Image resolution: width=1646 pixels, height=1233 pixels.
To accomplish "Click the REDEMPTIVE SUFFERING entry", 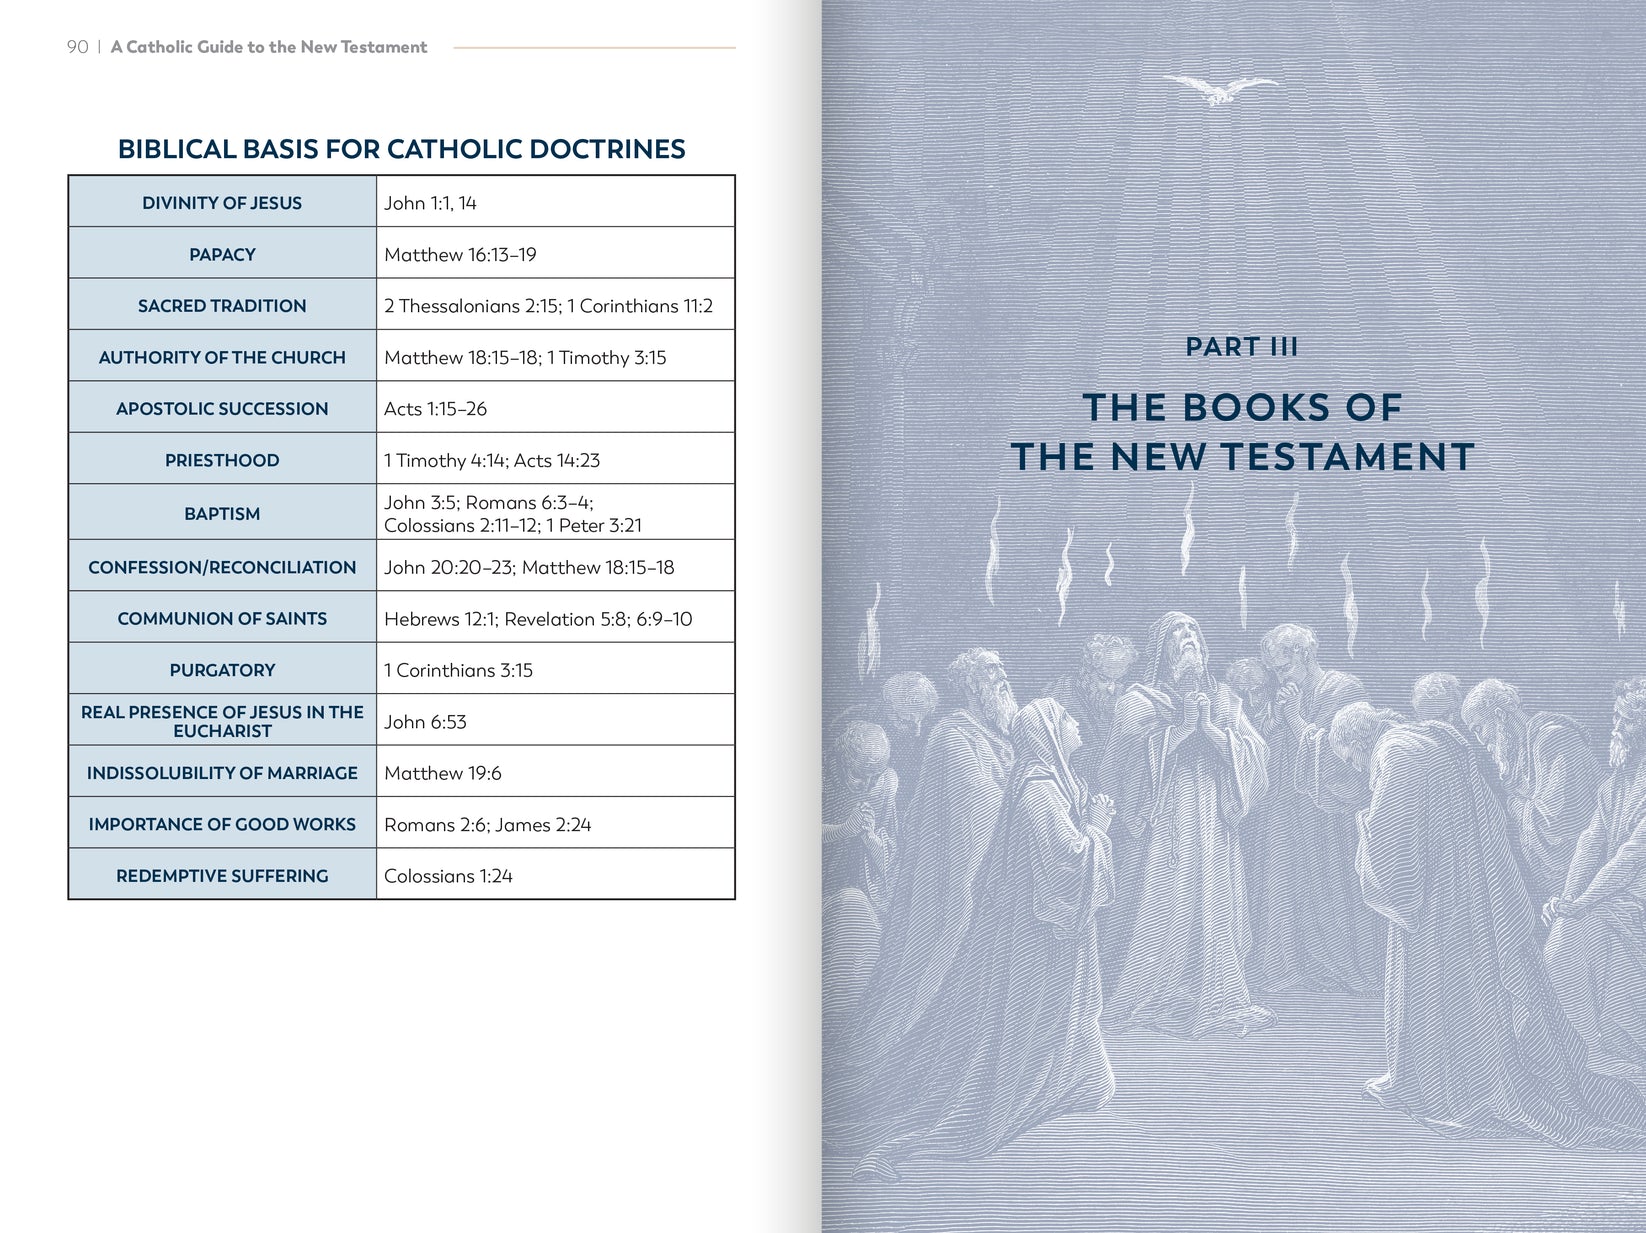I will (x=222, y=875).
